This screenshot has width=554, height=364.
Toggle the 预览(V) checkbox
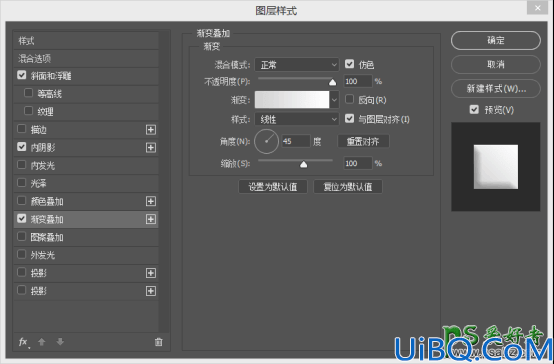point(474,110)
